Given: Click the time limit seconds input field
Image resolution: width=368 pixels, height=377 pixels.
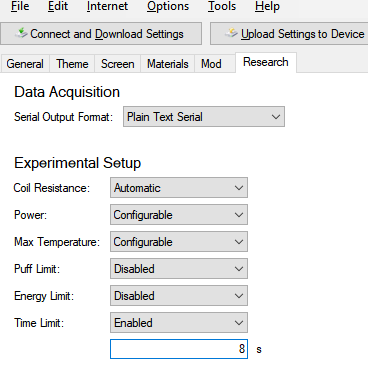Looking at the screenshot, I should pos(179,349).
